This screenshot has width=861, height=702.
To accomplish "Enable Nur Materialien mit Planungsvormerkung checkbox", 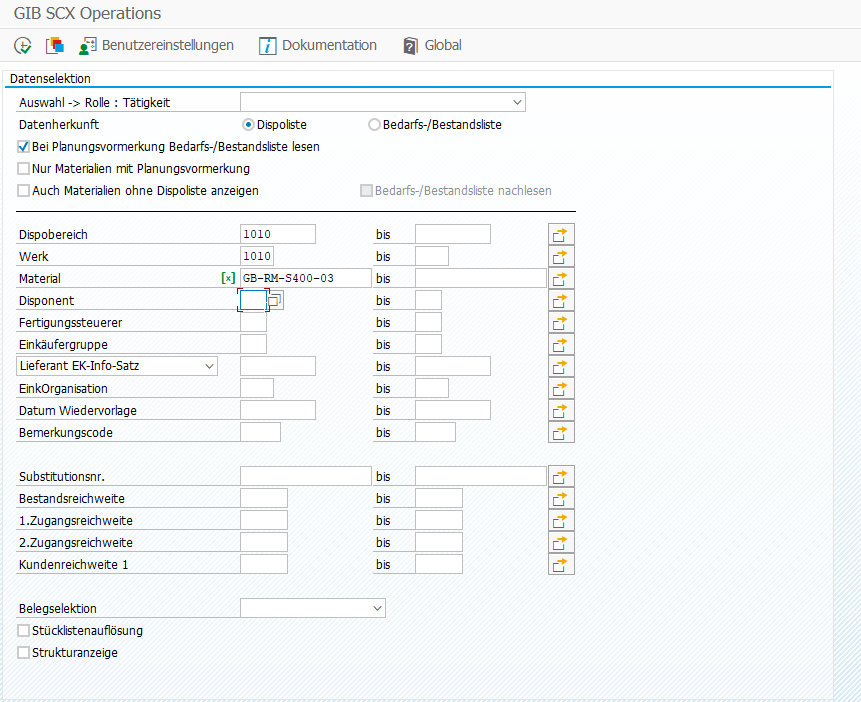I will 24,169.
